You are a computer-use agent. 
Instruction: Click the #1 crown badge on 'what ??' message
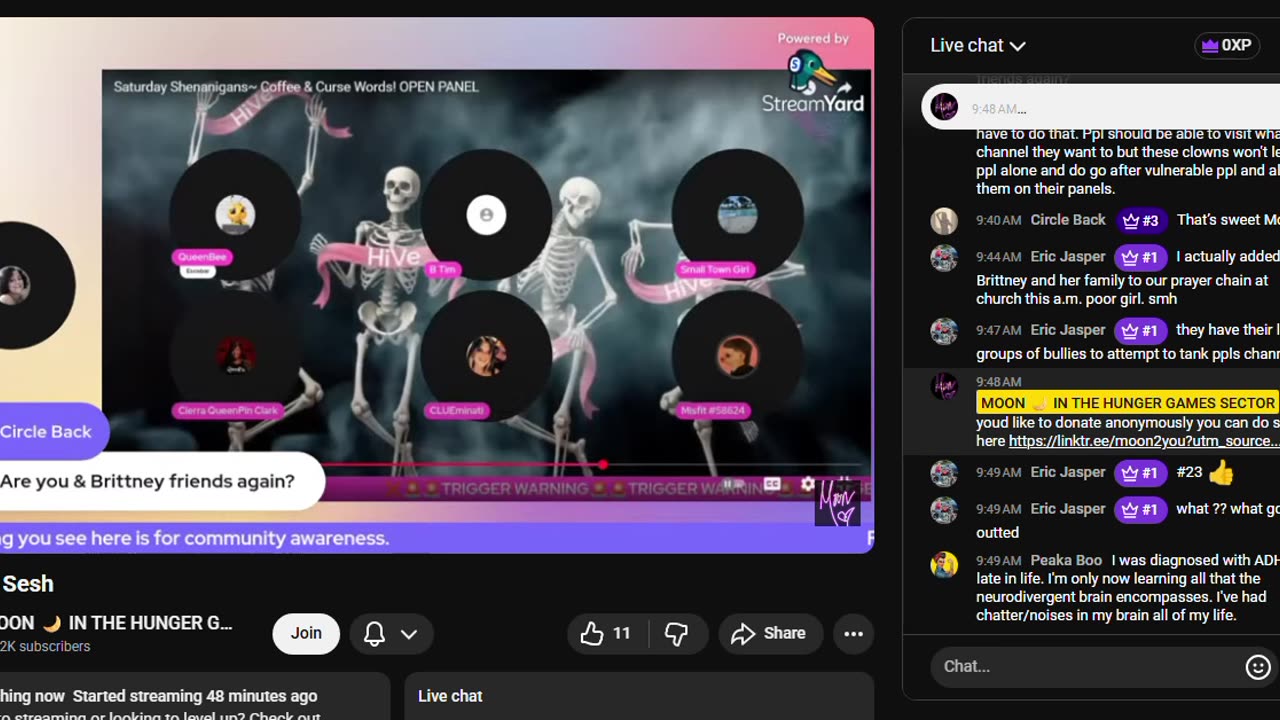(1141, 509)
